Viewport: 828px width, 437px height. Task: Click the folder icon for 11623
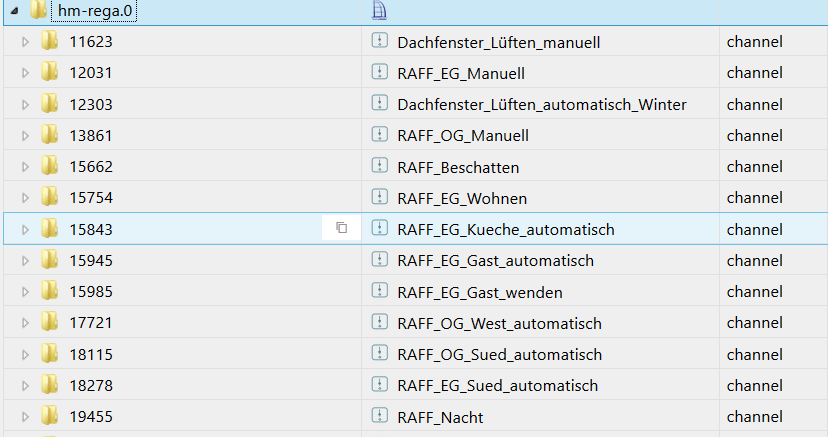click(49, 42)
